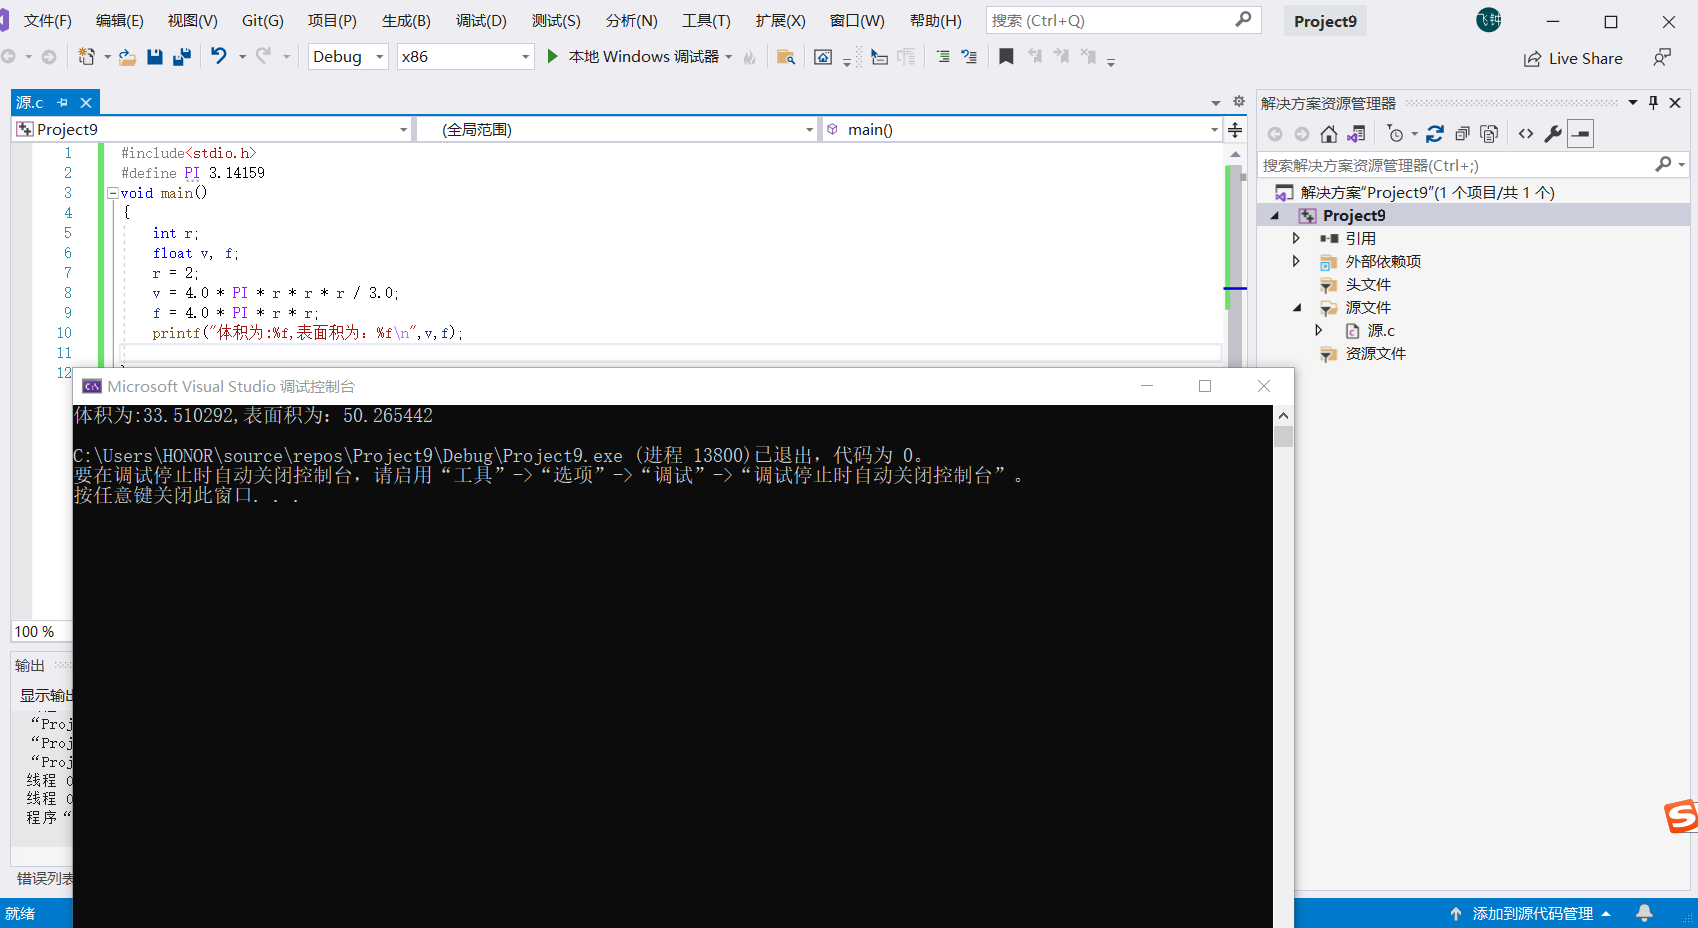Open the 文件(F) menu
The image size is (1698, 928).
click(48, 21)
